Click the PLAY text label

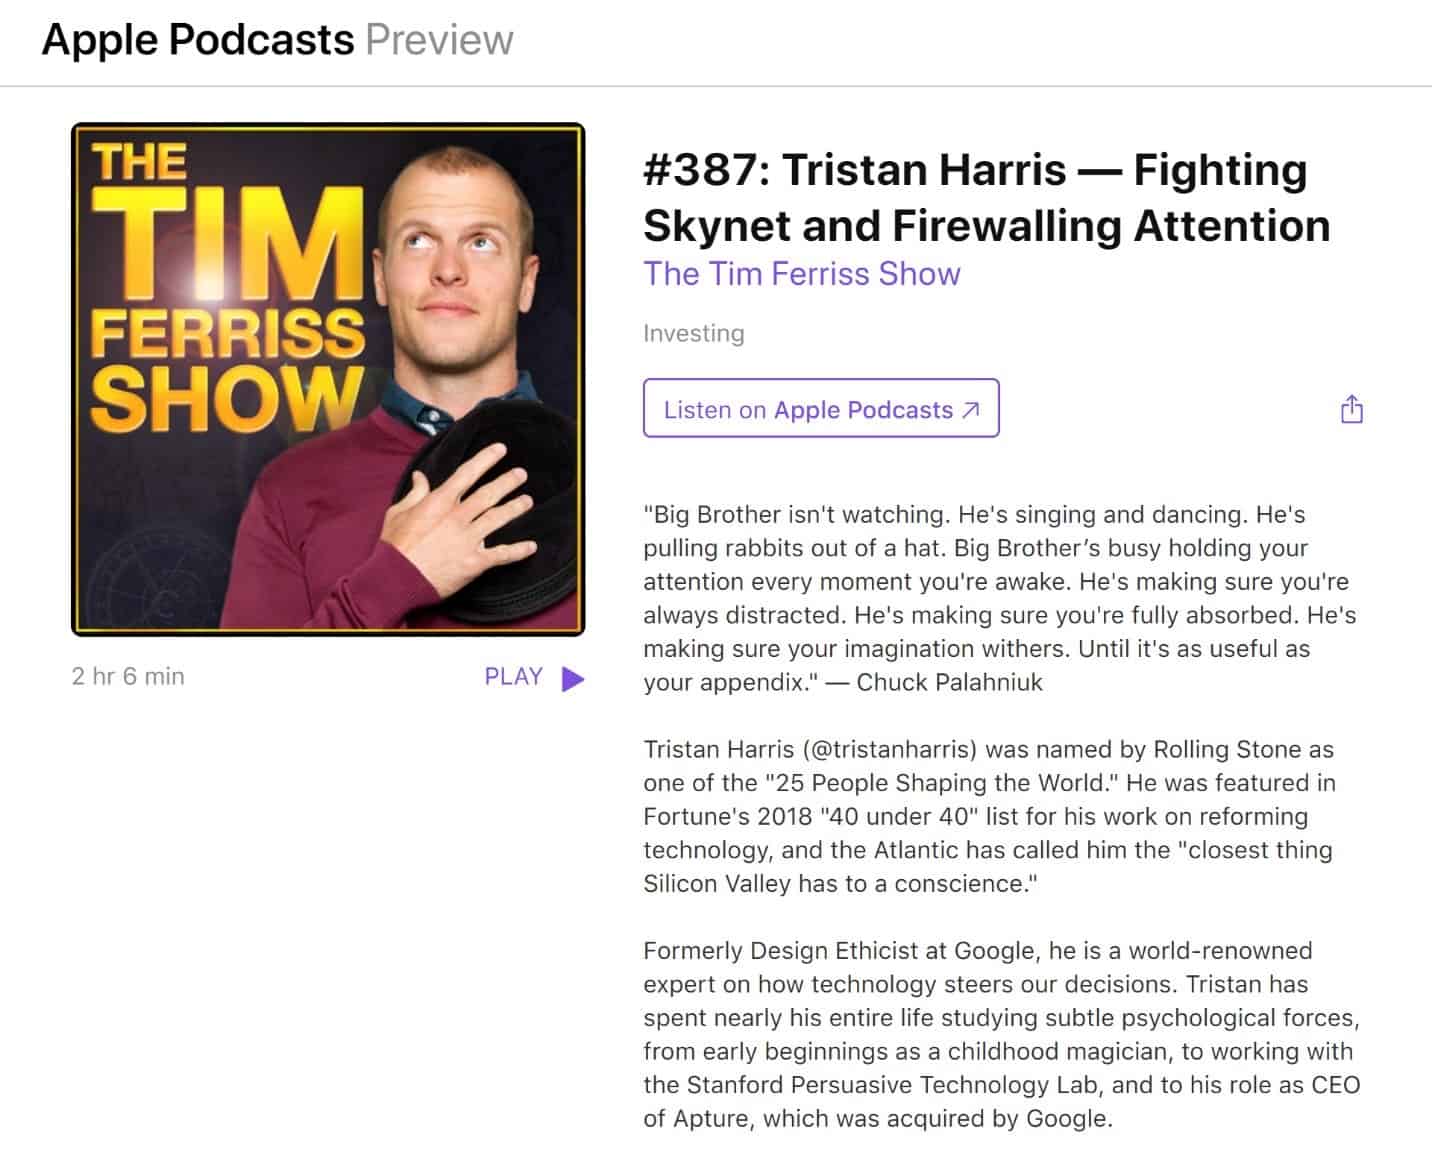(513, 677)
